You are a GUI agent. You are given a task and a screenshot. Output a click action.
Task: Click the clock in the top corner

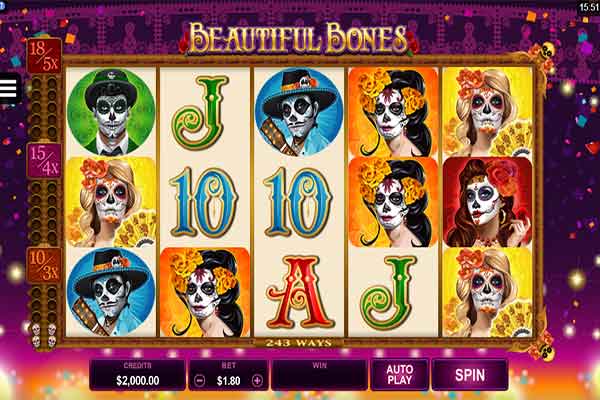pyautogui.click(x=589, y=7)
